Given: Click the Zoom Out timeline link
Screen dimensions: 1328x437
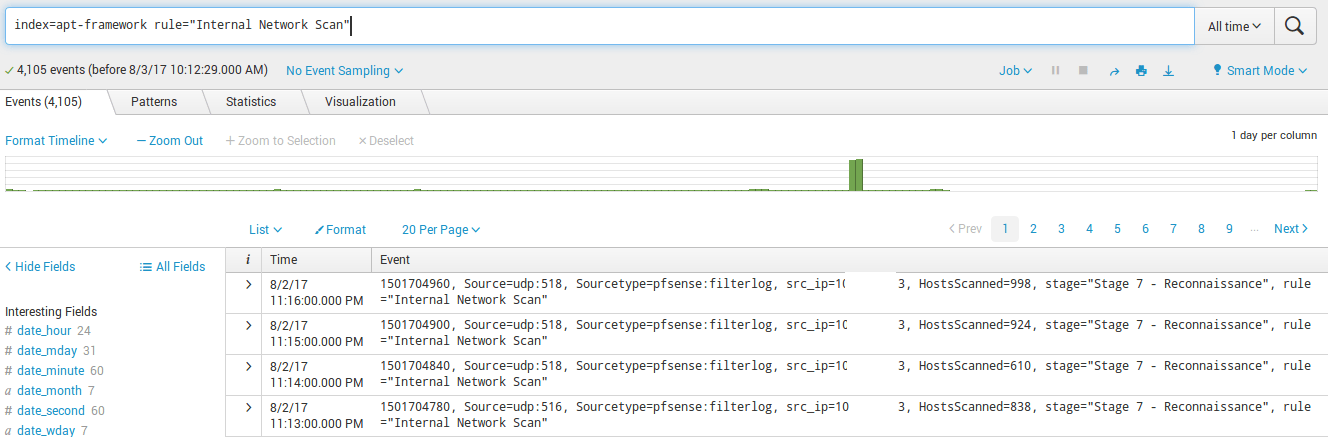Looking at the screenshot, I should point(170,141).
